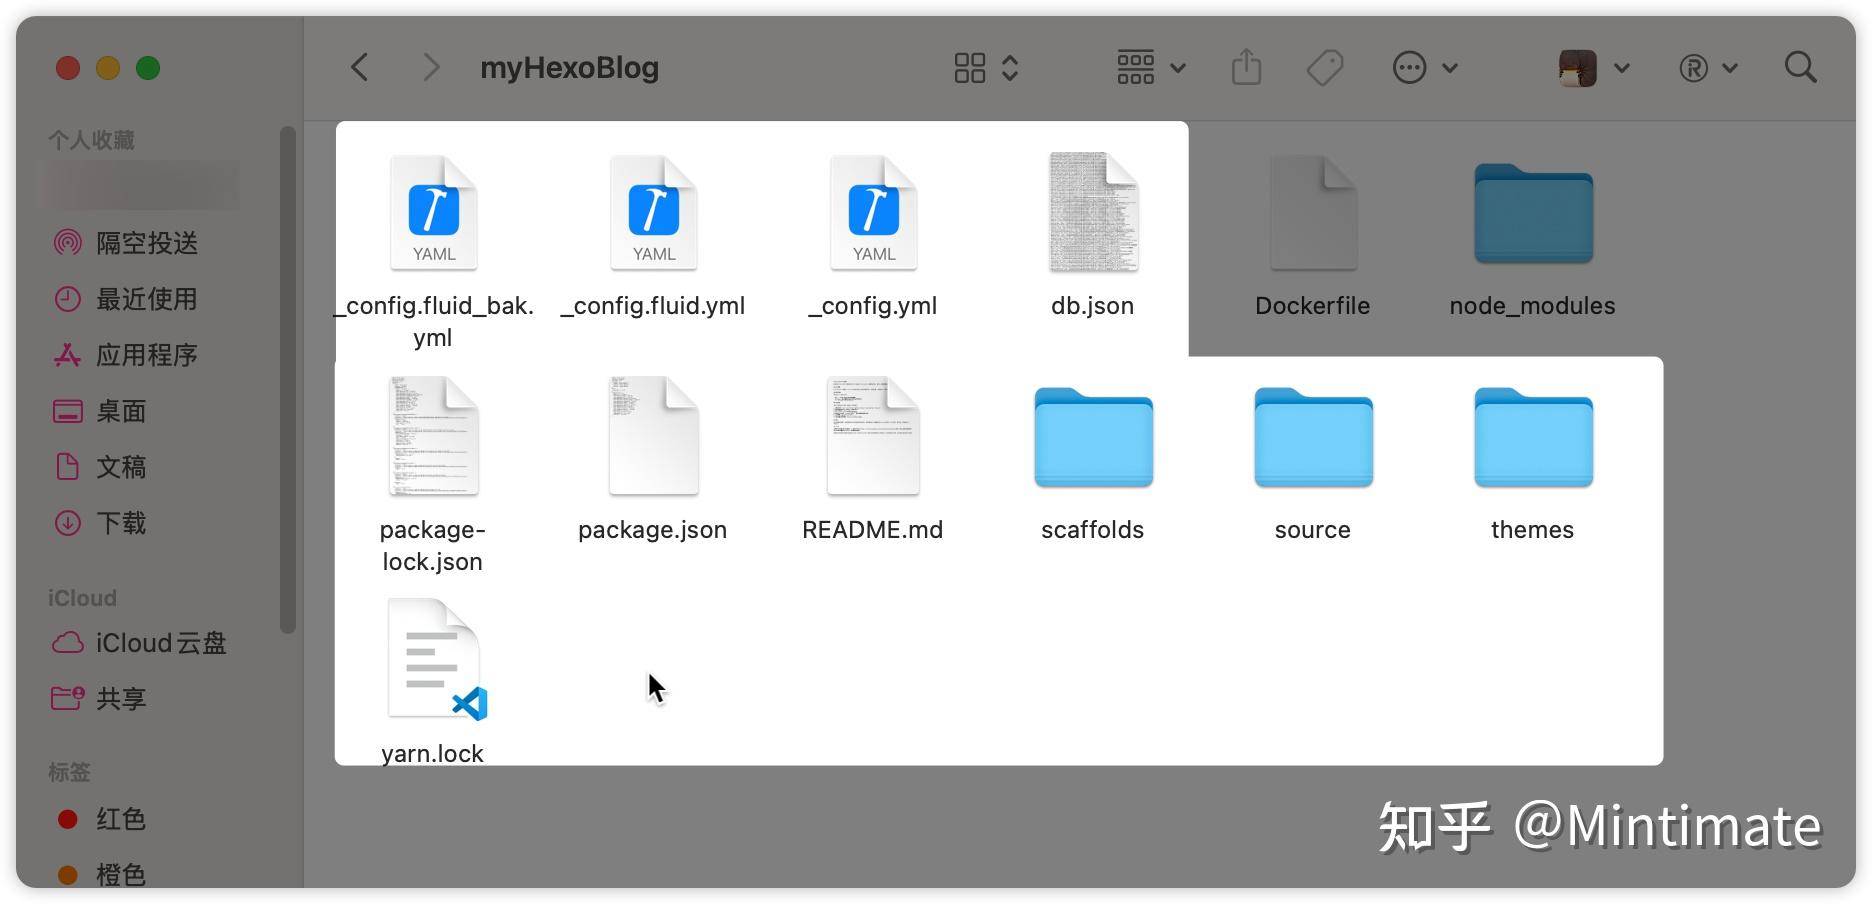
Task: Select the package.json file icon
Action: (x=653, y=436)
